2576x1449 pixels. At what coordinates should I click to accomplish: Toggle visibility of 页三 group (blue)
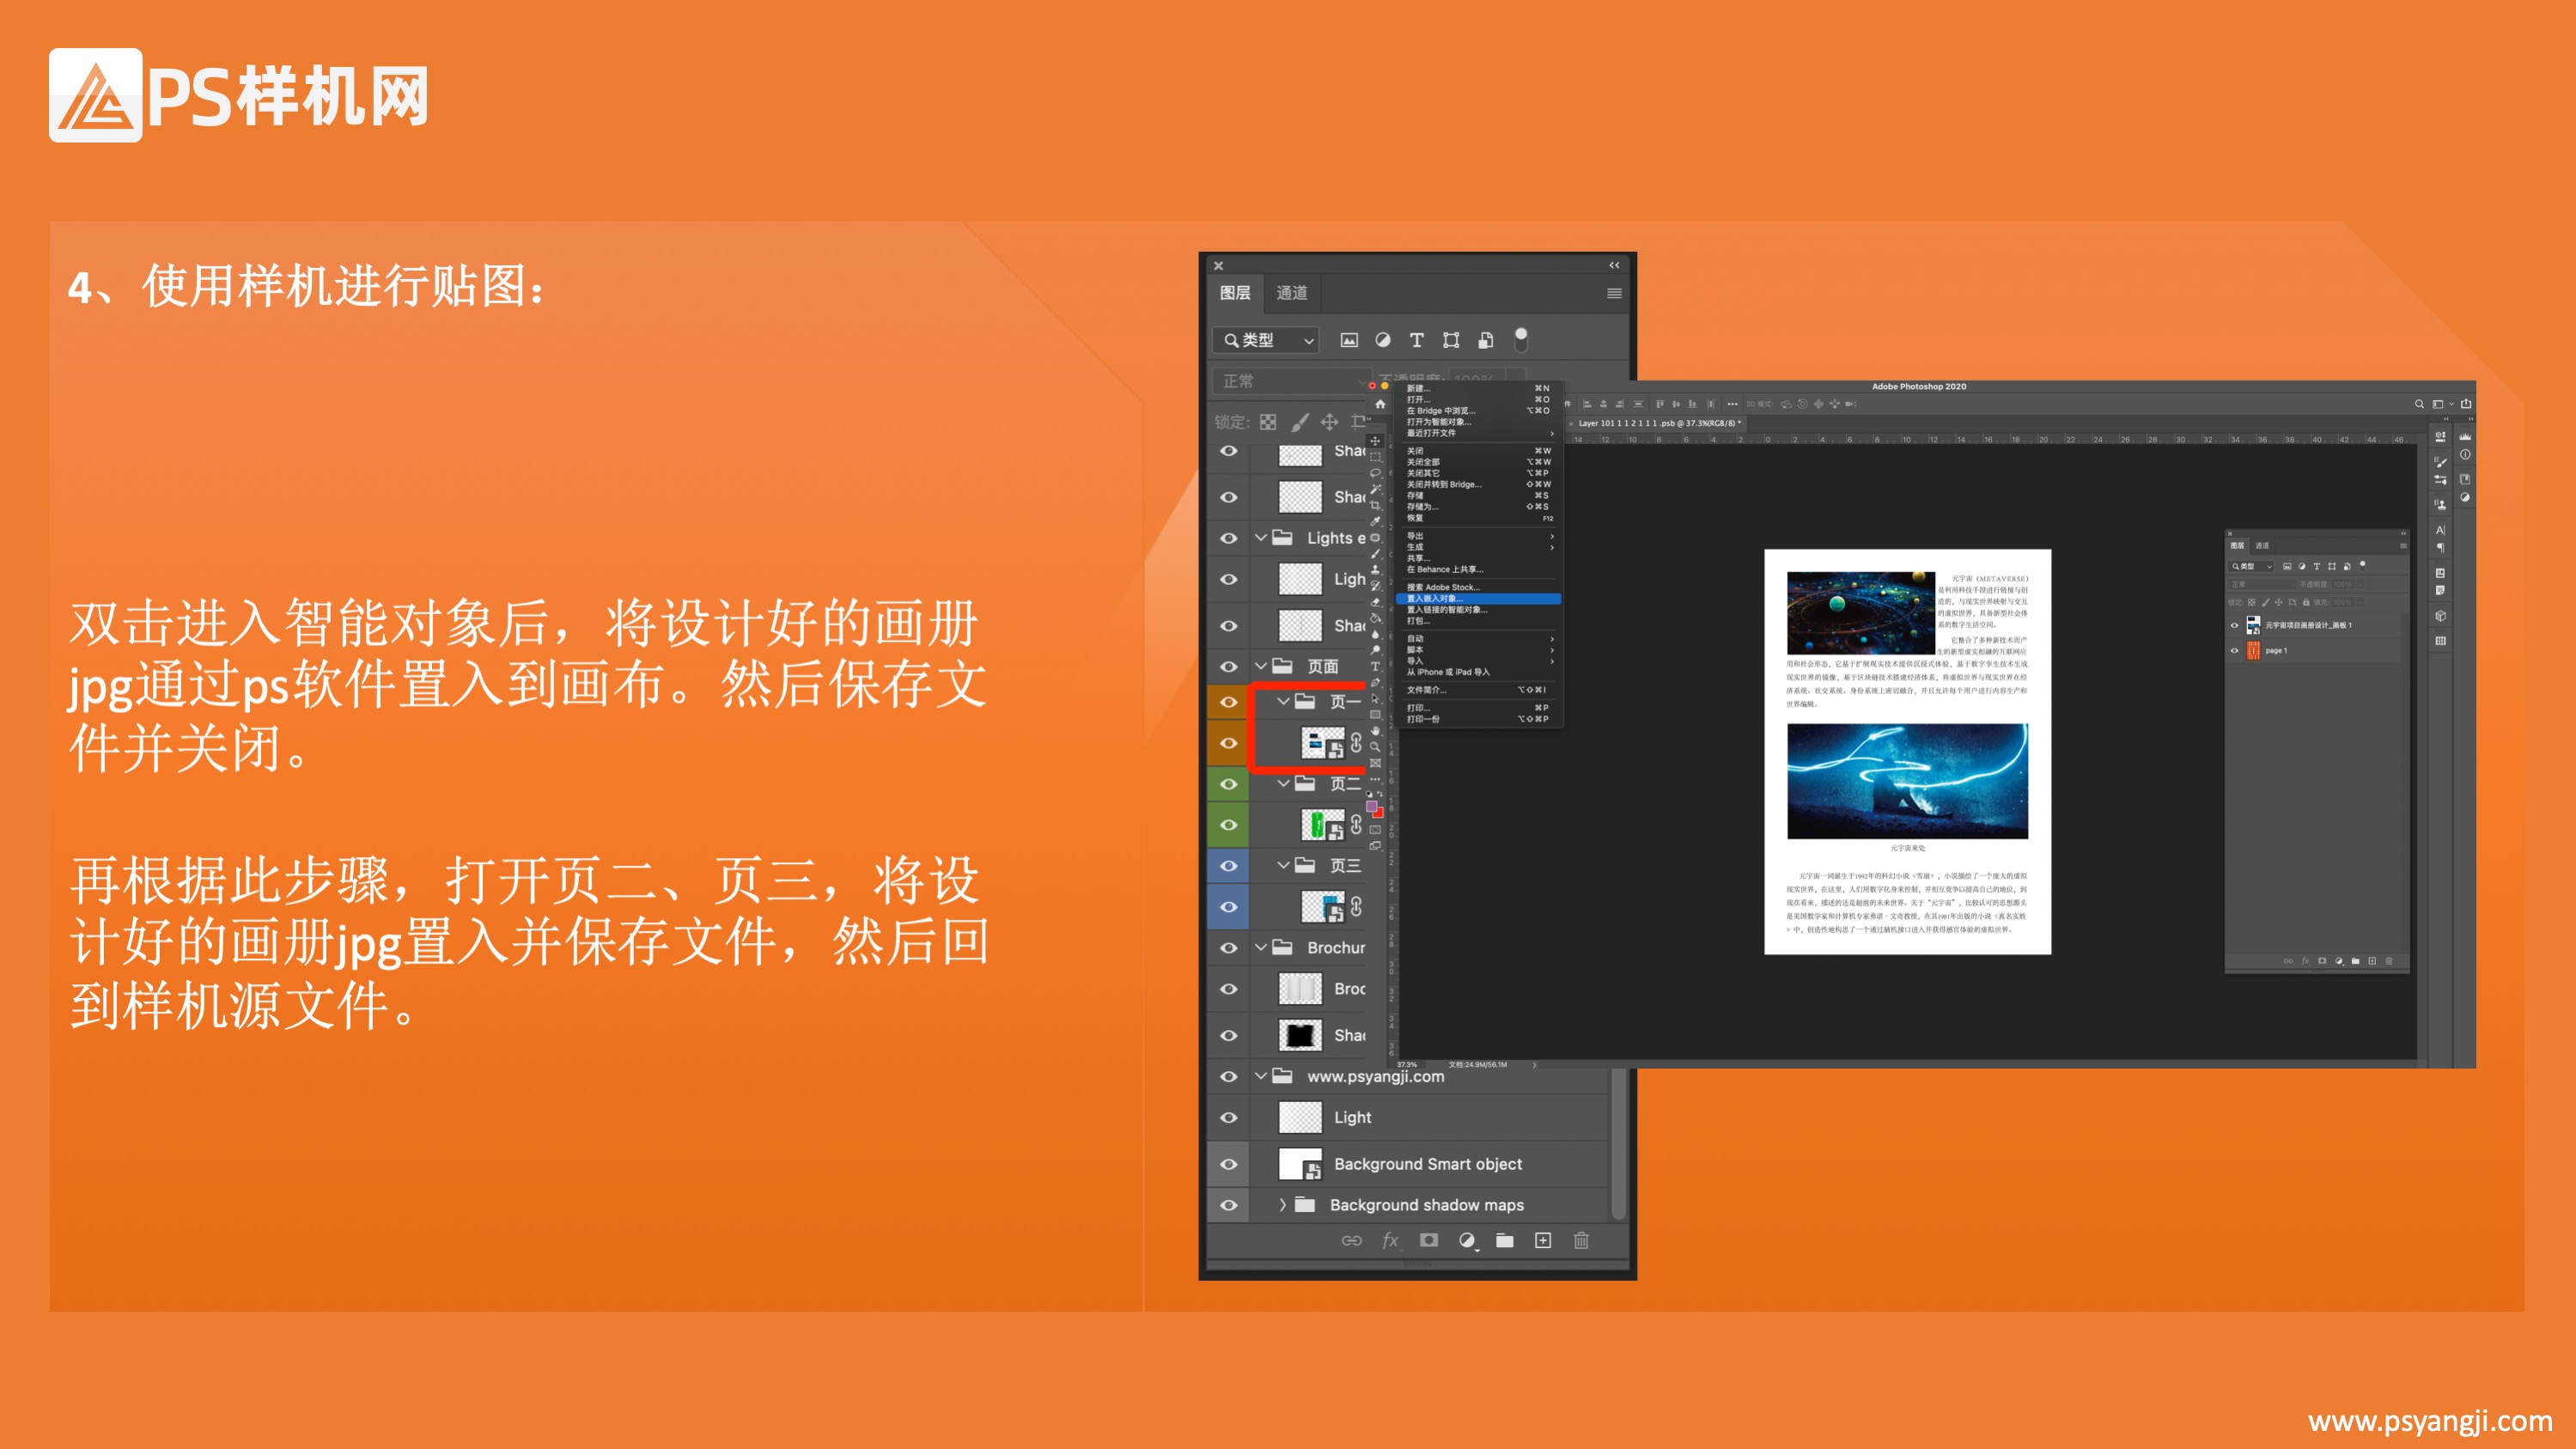pyautogui.click(x=1229, y=866)
